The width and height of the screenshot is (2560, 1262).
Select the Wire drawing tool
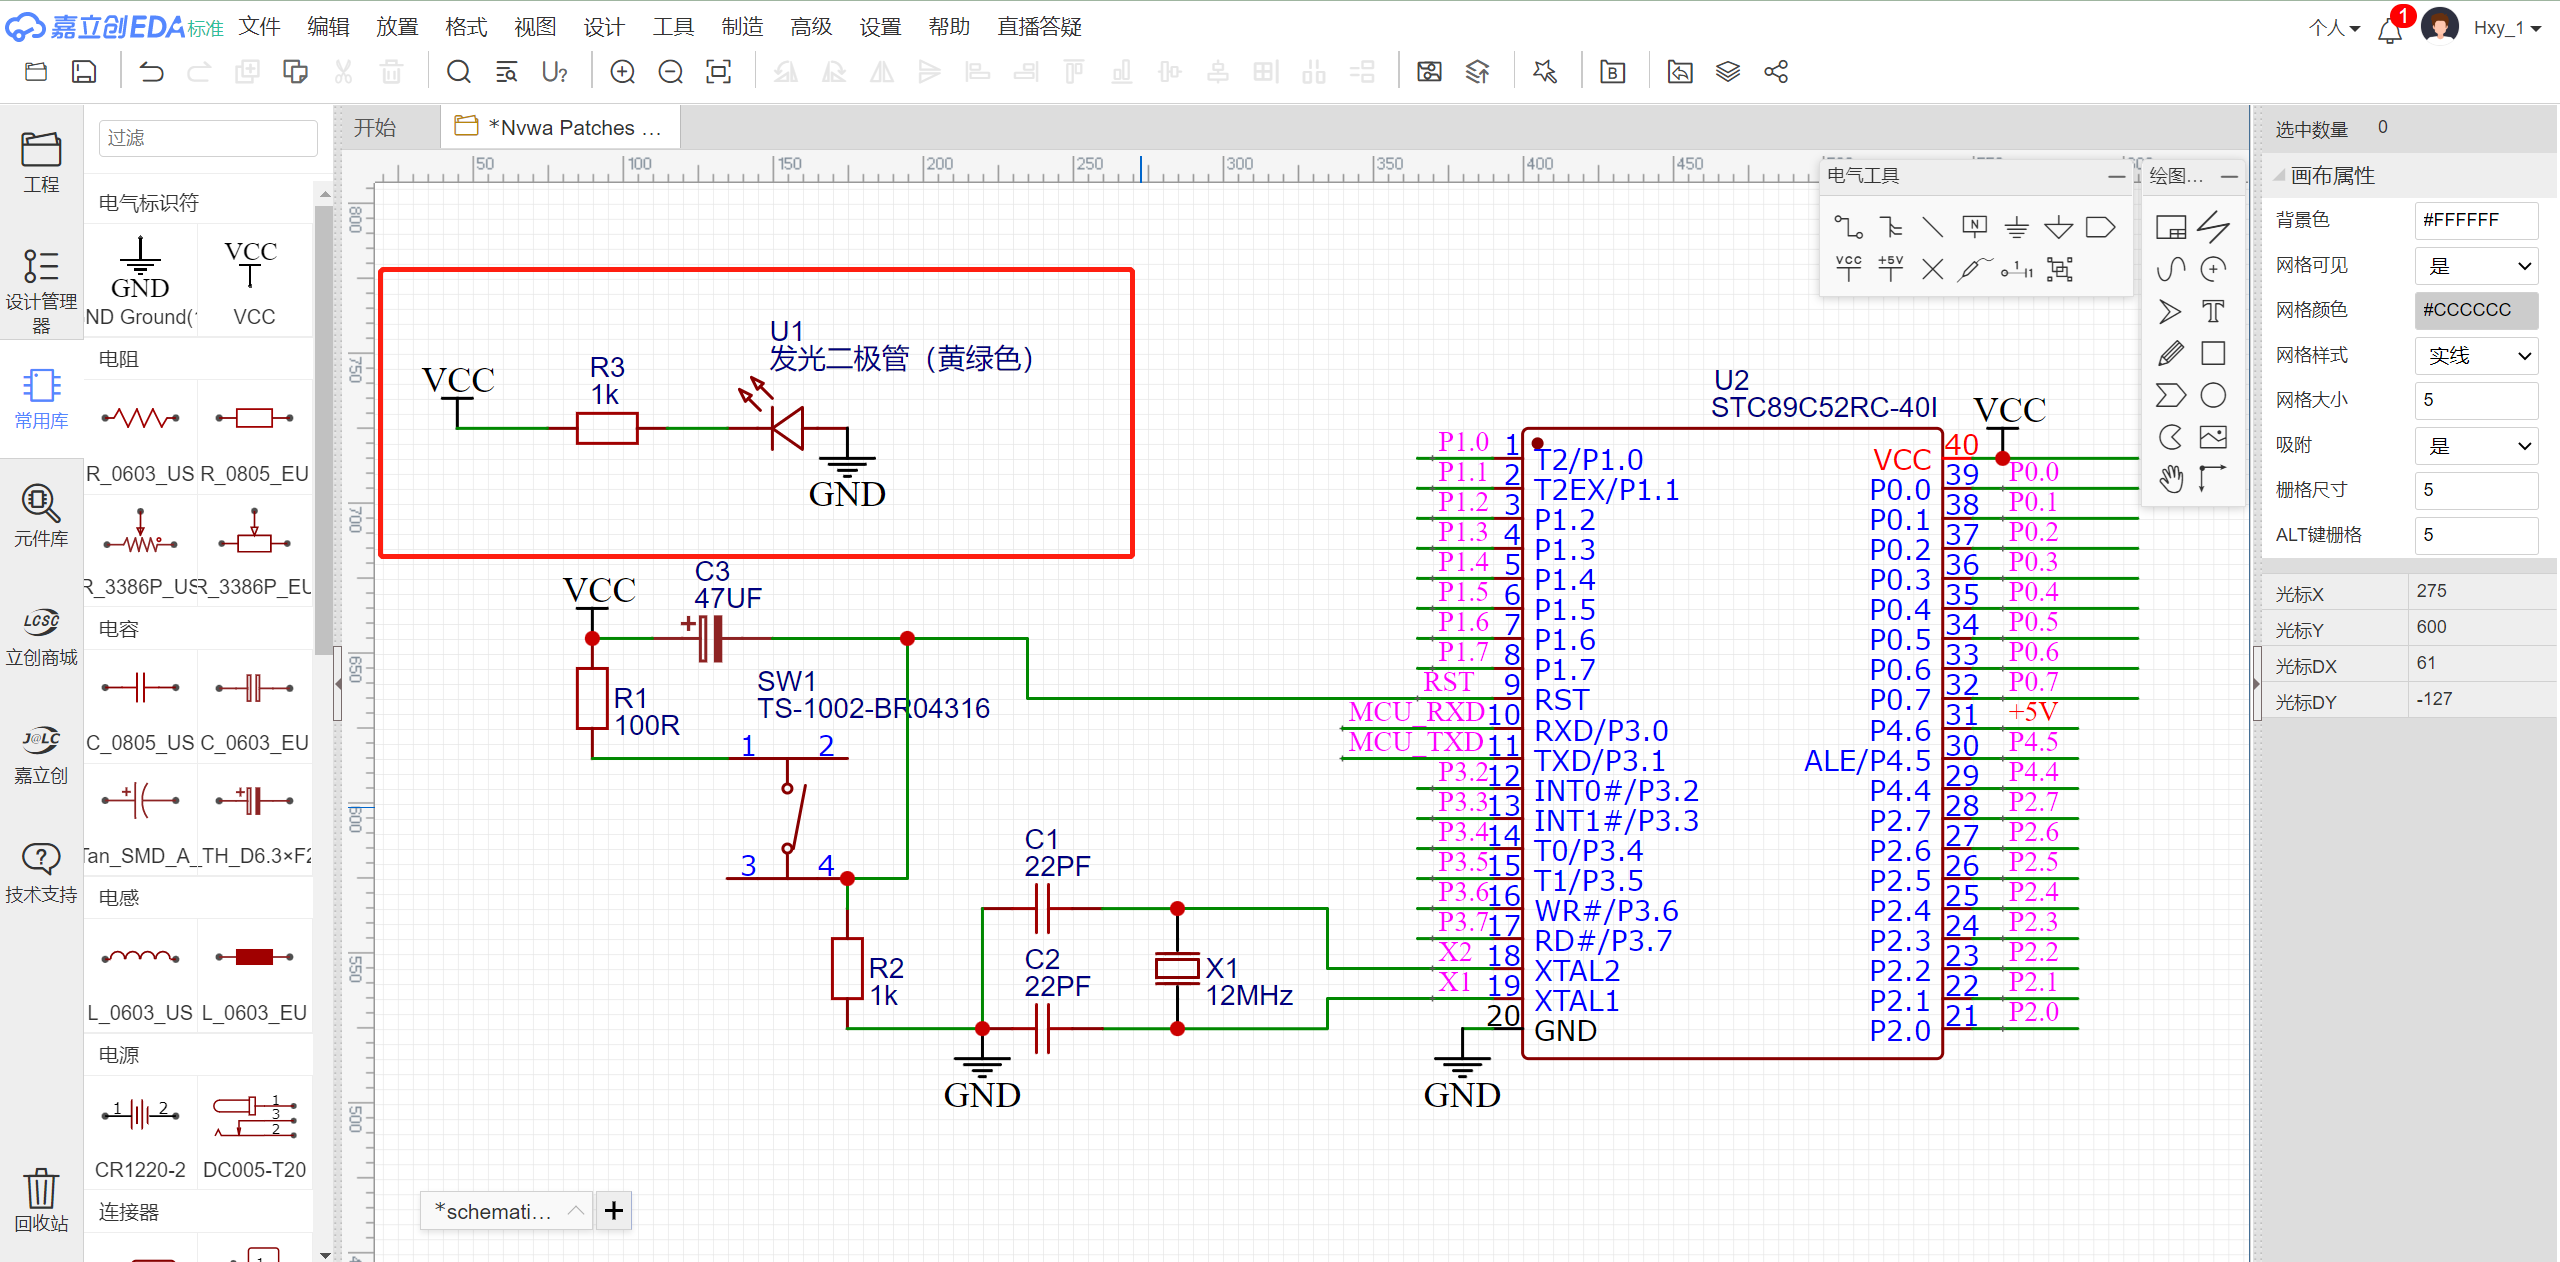pyautogui.click(x=1848, y=228)
